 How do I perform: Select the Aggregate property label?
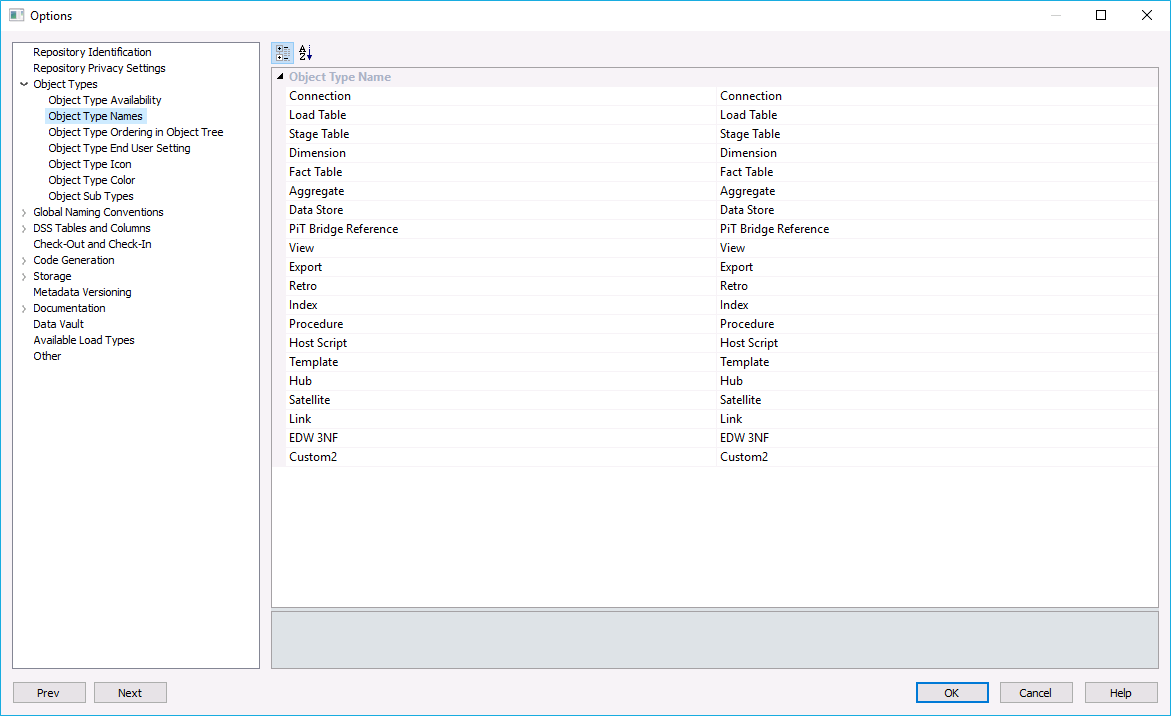[317, 191]
